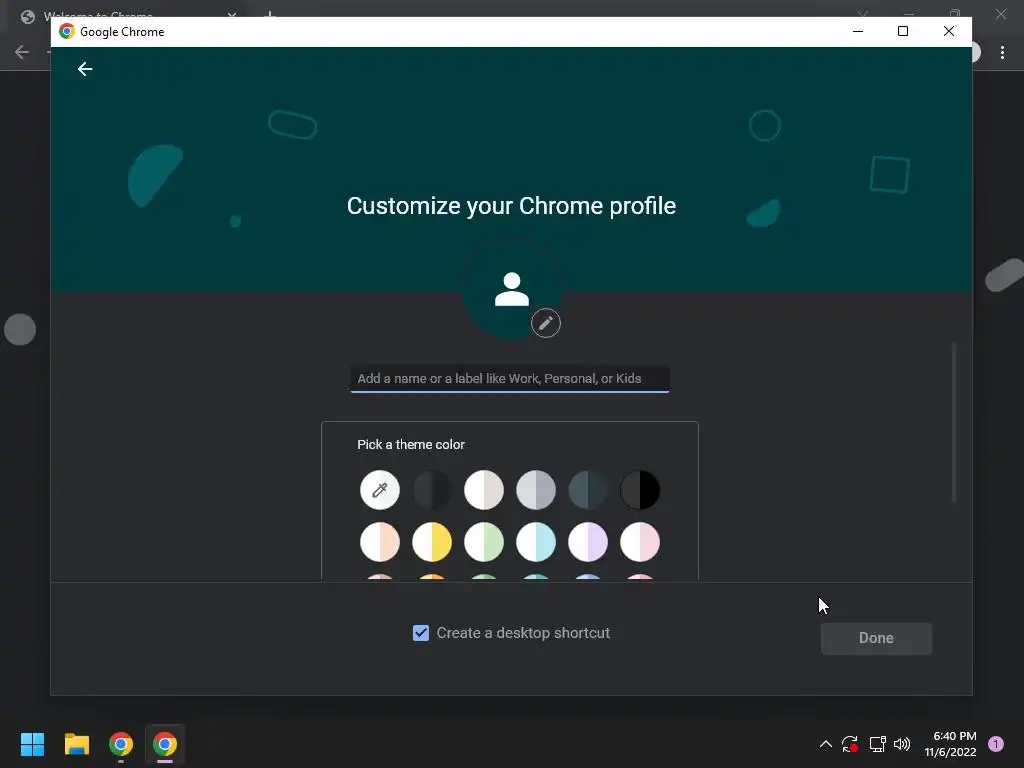
Task: Show hidden system tray icons
Action: (x=825, y=744)
